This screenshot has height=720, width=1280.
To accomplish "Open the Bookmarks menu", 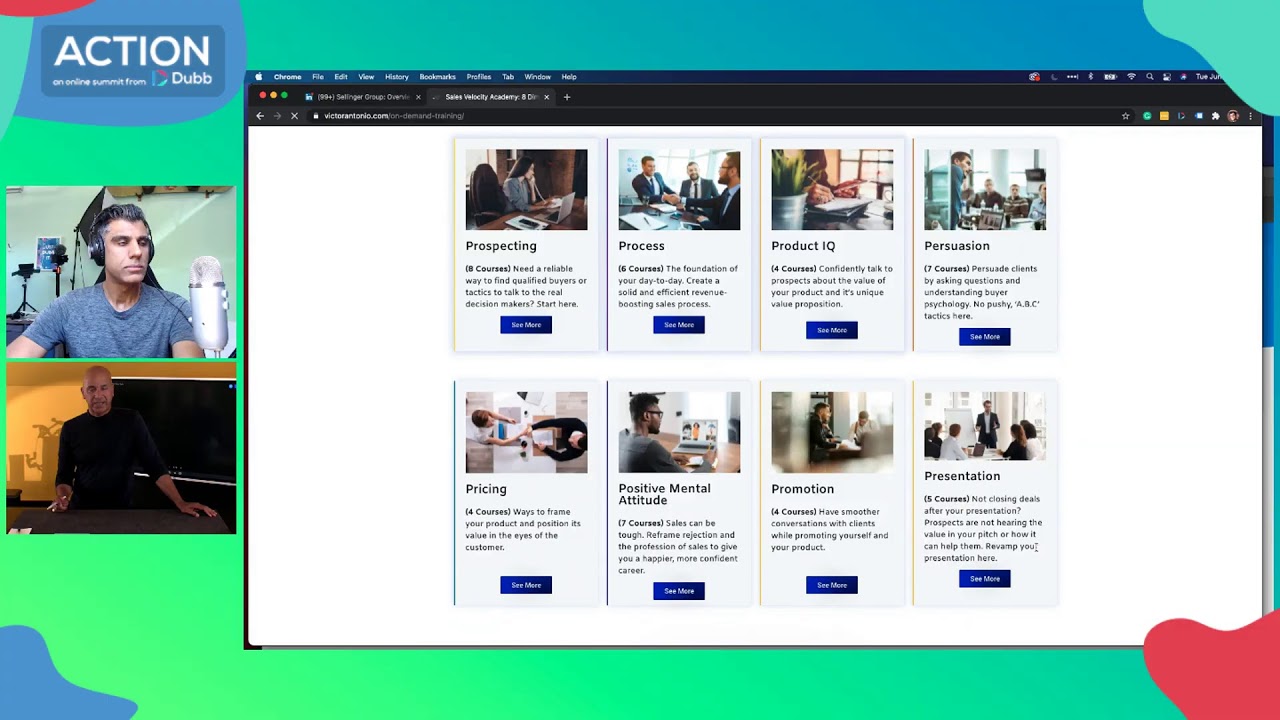I will (x=437, y=77).
